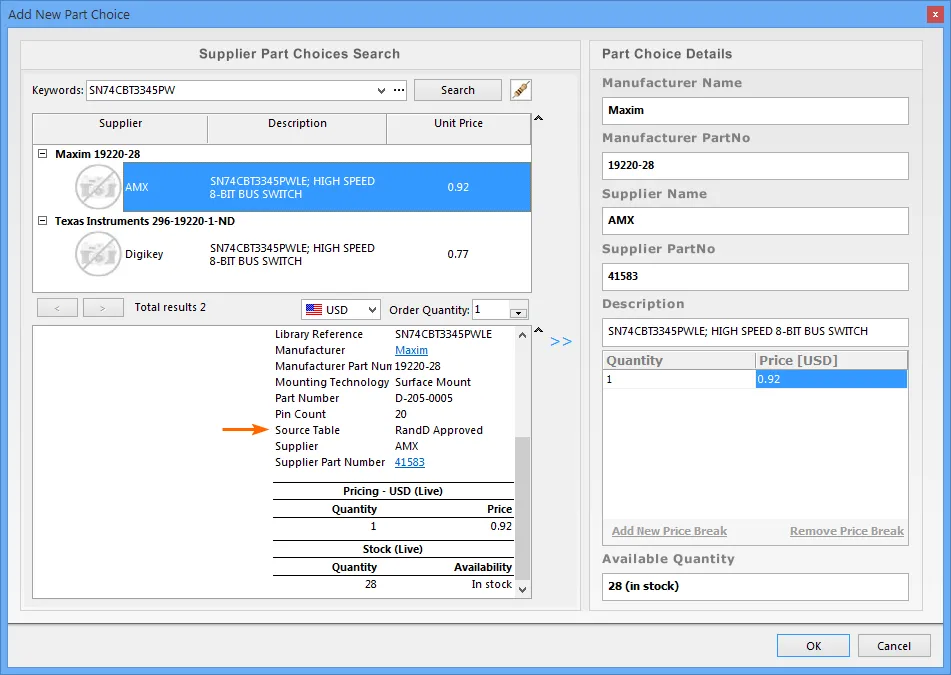Click the Price [USD] column header
951x675 pixels.
(832, 360)
